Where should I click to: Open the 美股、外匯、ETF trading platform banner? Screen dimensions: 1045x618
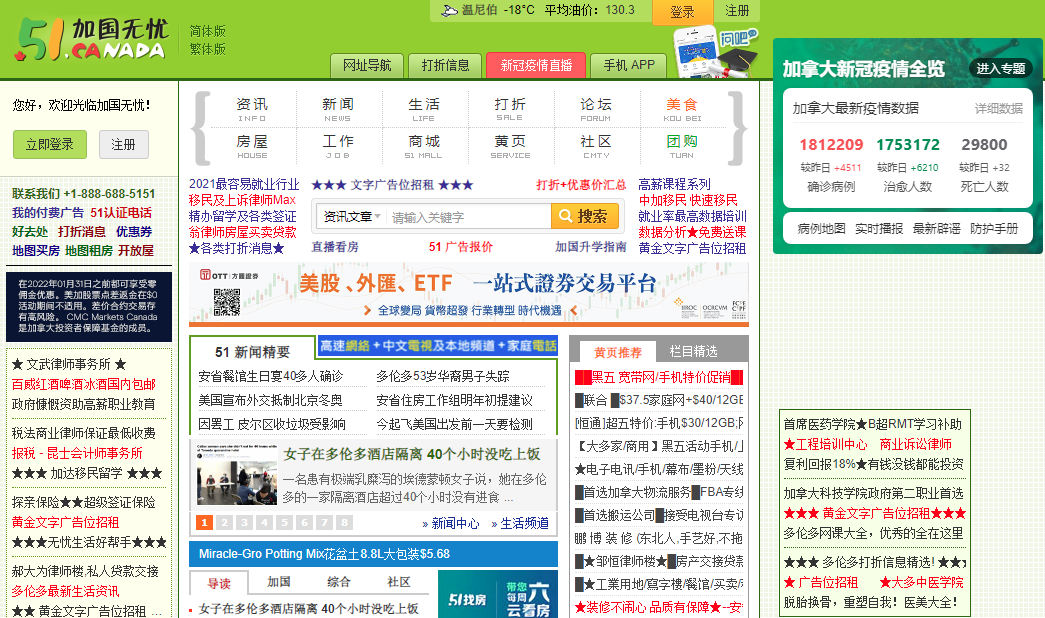click(469, 293)
